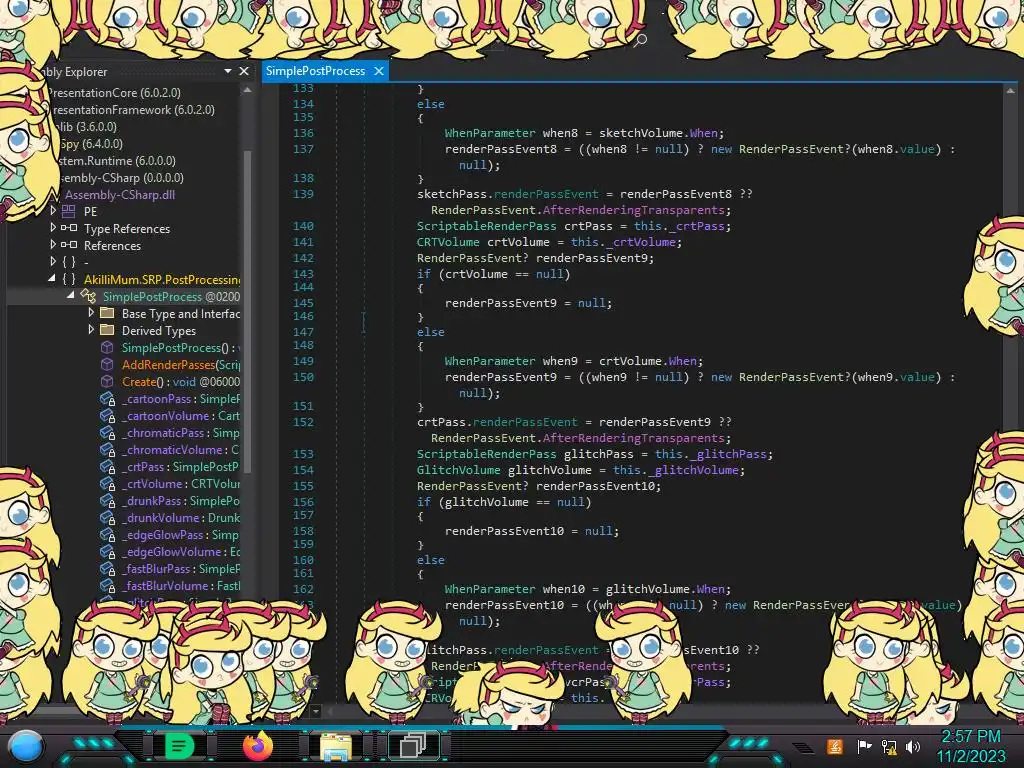Click "renderPassEvent9 = null;" on line 145
Viewport: 1024px width, 768px height.
pyautogui.click(x=528, y=303)
